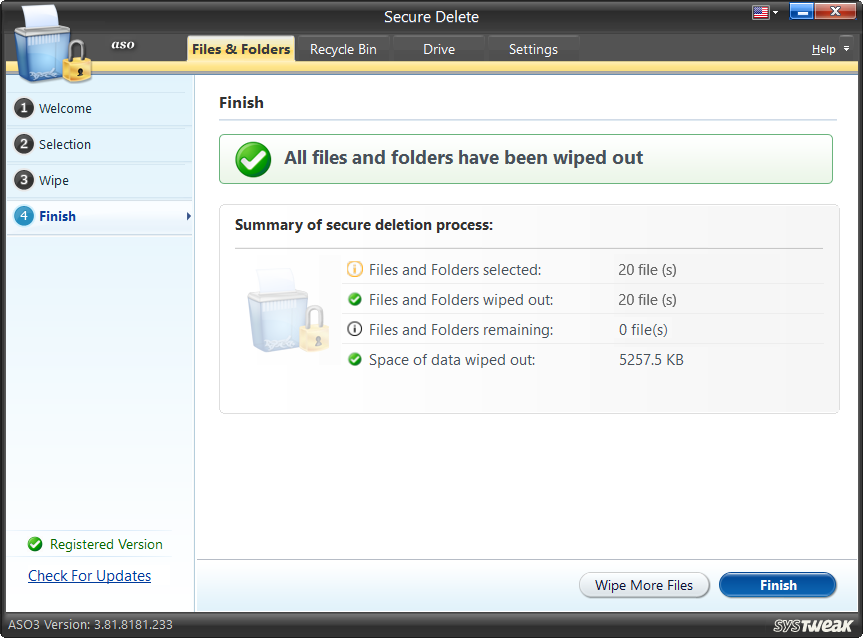Click the check icon beside Files and Folders wiped out

355,299
